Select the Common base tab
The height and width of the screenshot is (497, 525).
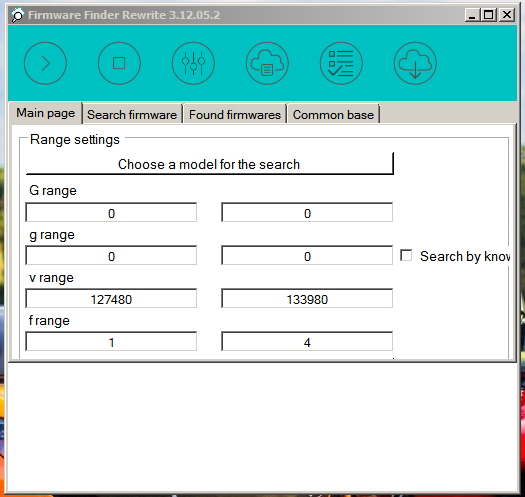[x=333, y=115]
